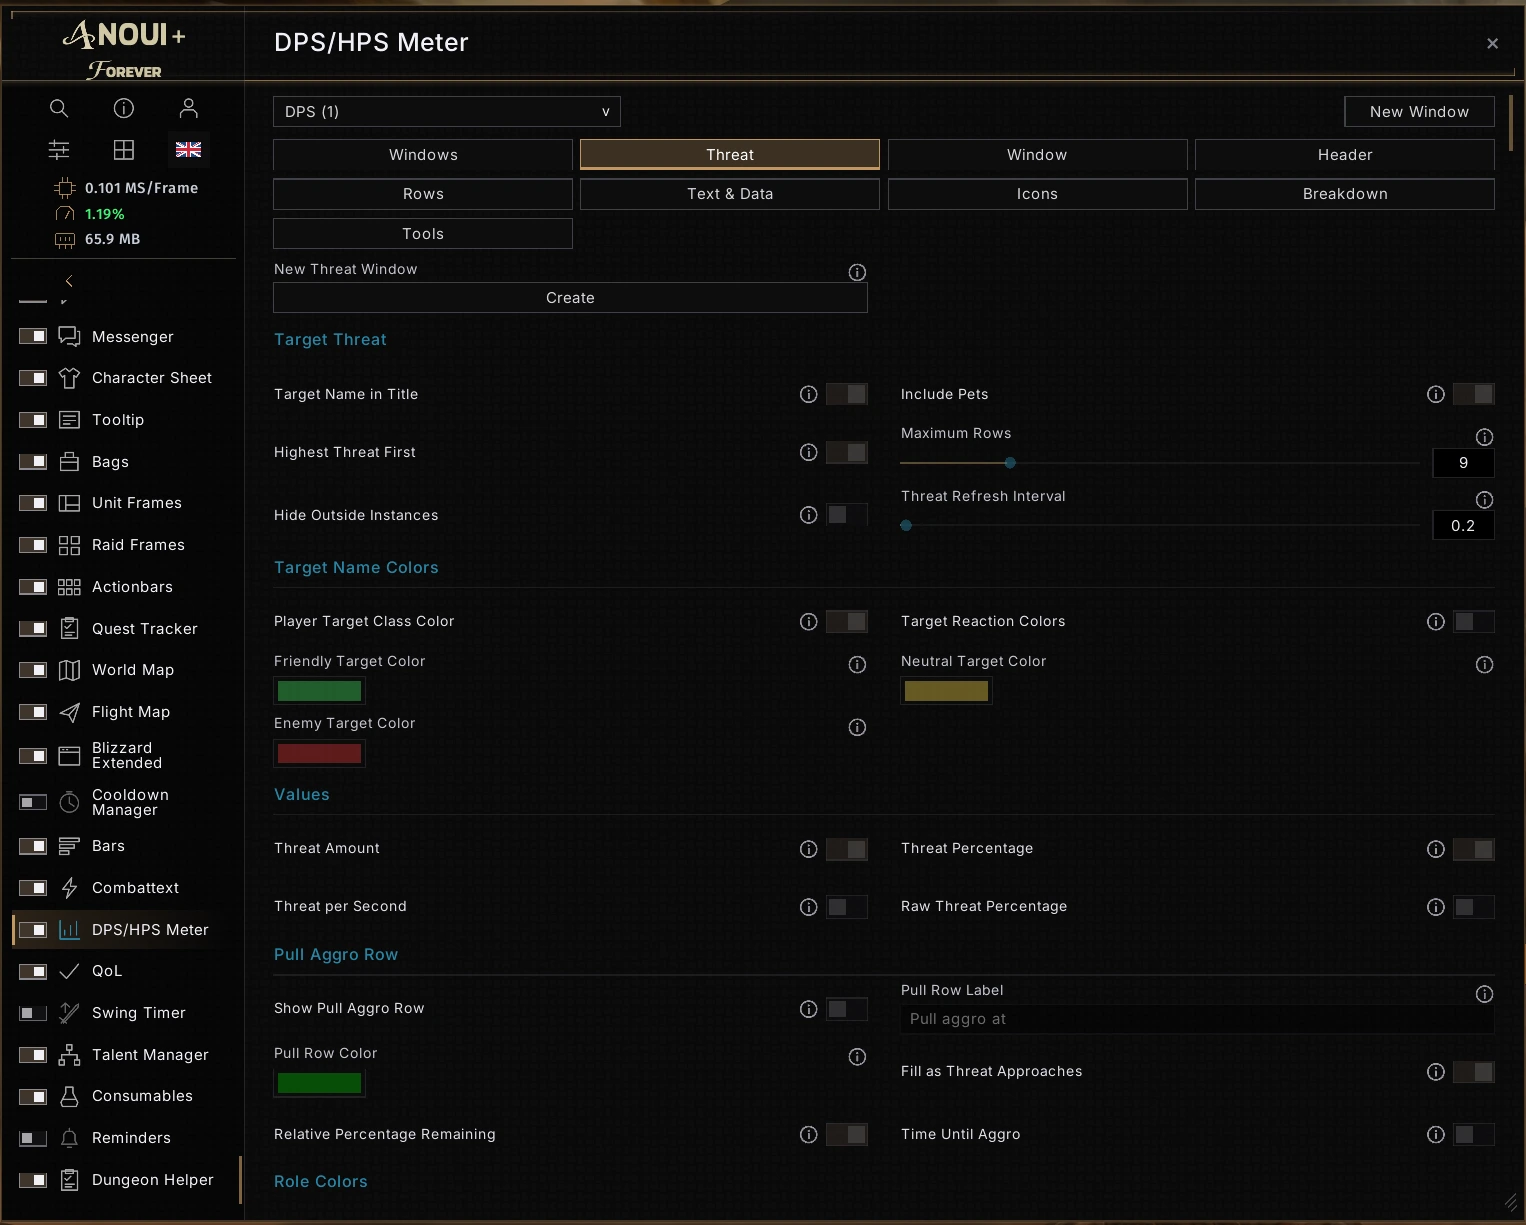Click the Reminders bell icon
This screenshot has height=1225, width=1526.
69,1138
